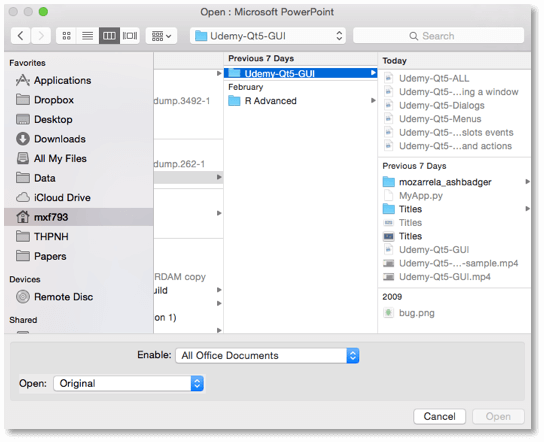This screenshot has height=442, width=544.
Task: Click the Today column header
Action: pyautogui.click(x=394, y=61)
